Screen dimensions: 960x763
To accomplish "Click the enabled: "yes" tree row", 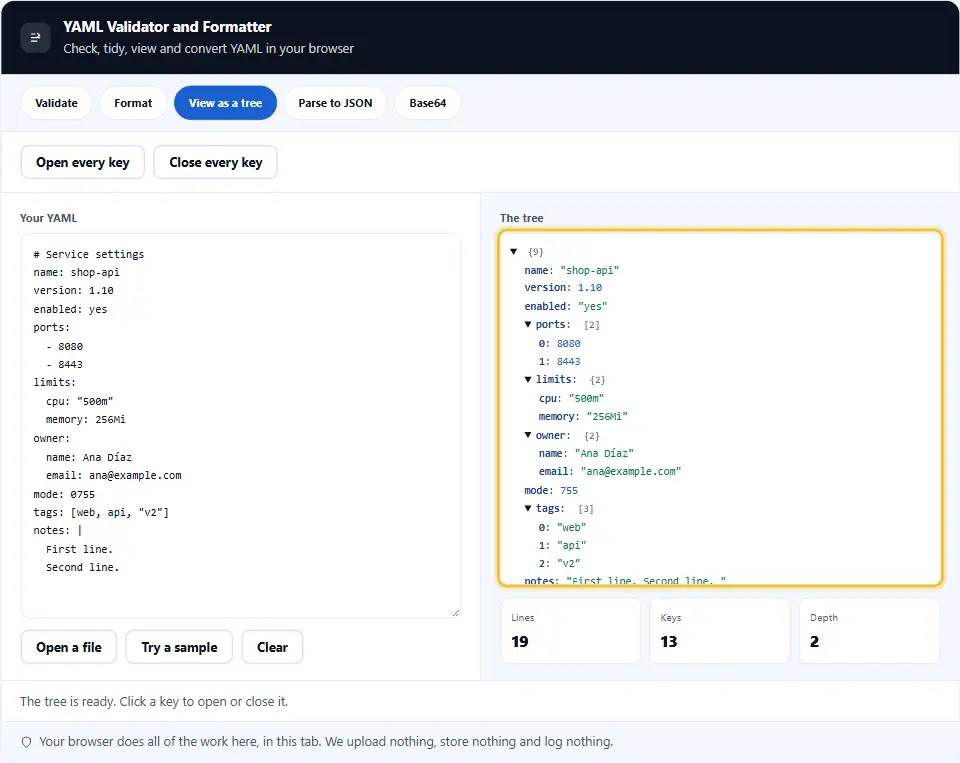I will 566,306.
